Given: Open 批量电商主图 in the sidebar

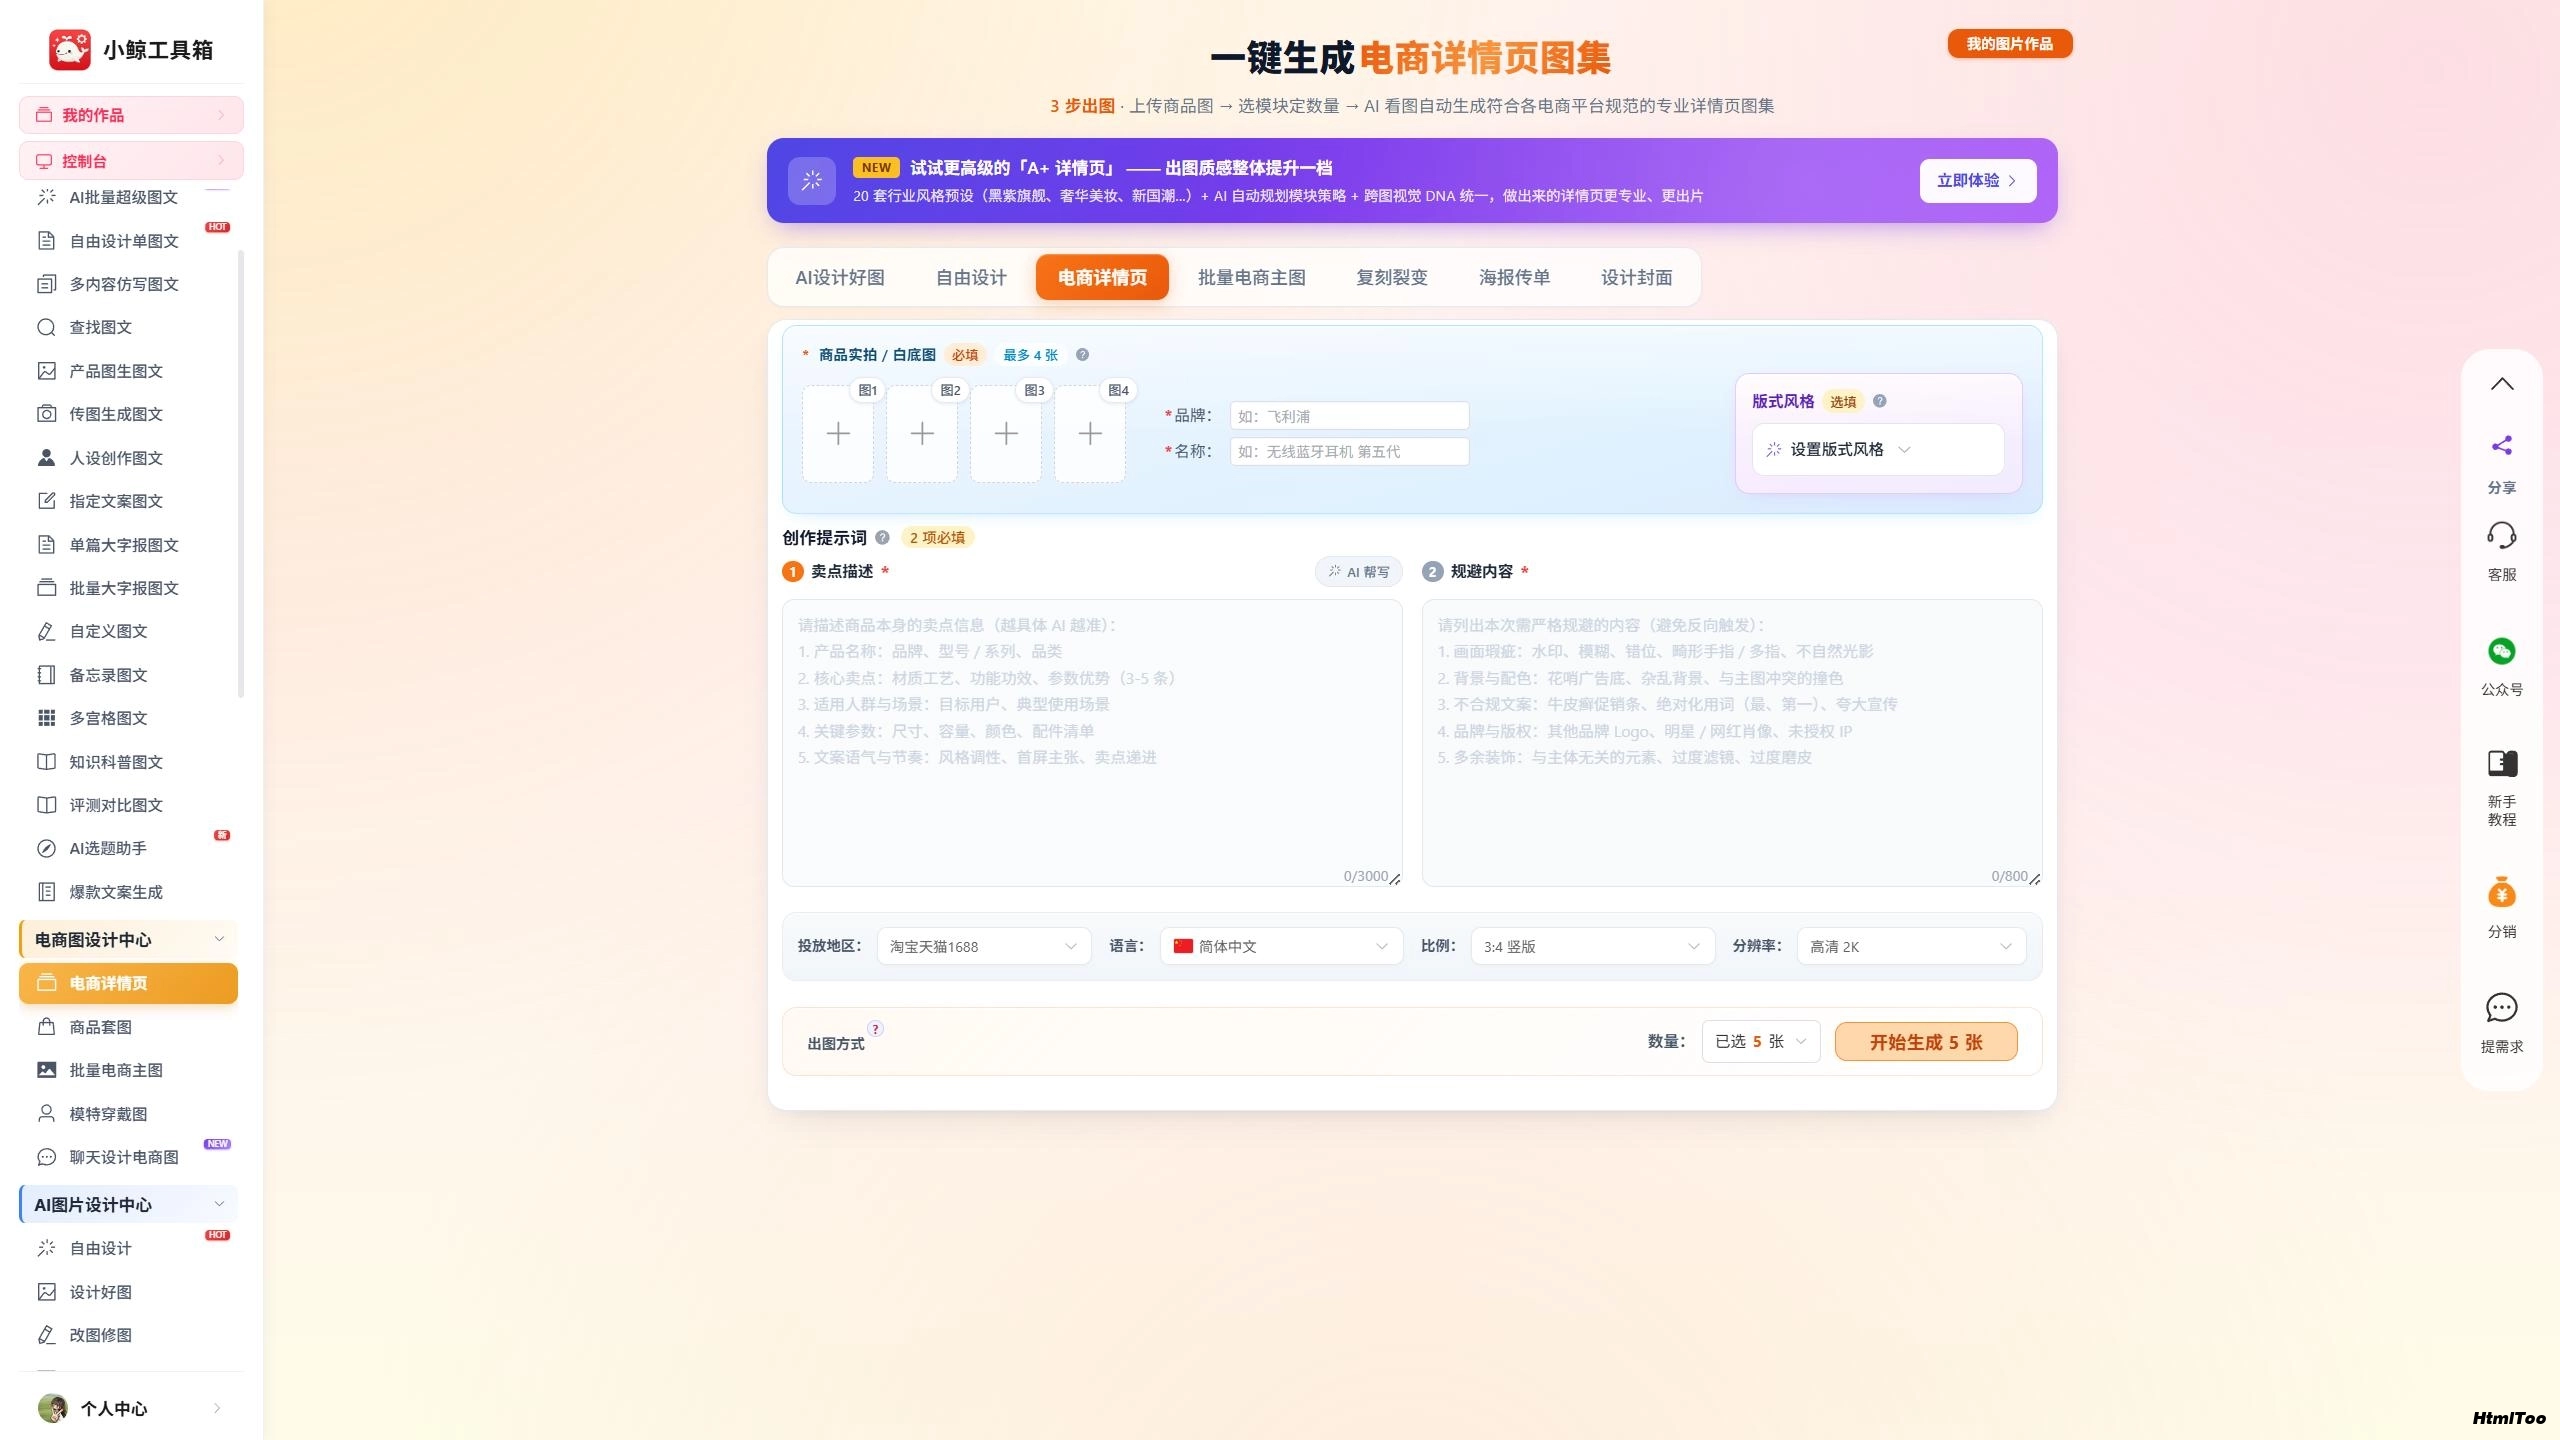Looking at the screenshot, I should click(x=128, y=1070).
